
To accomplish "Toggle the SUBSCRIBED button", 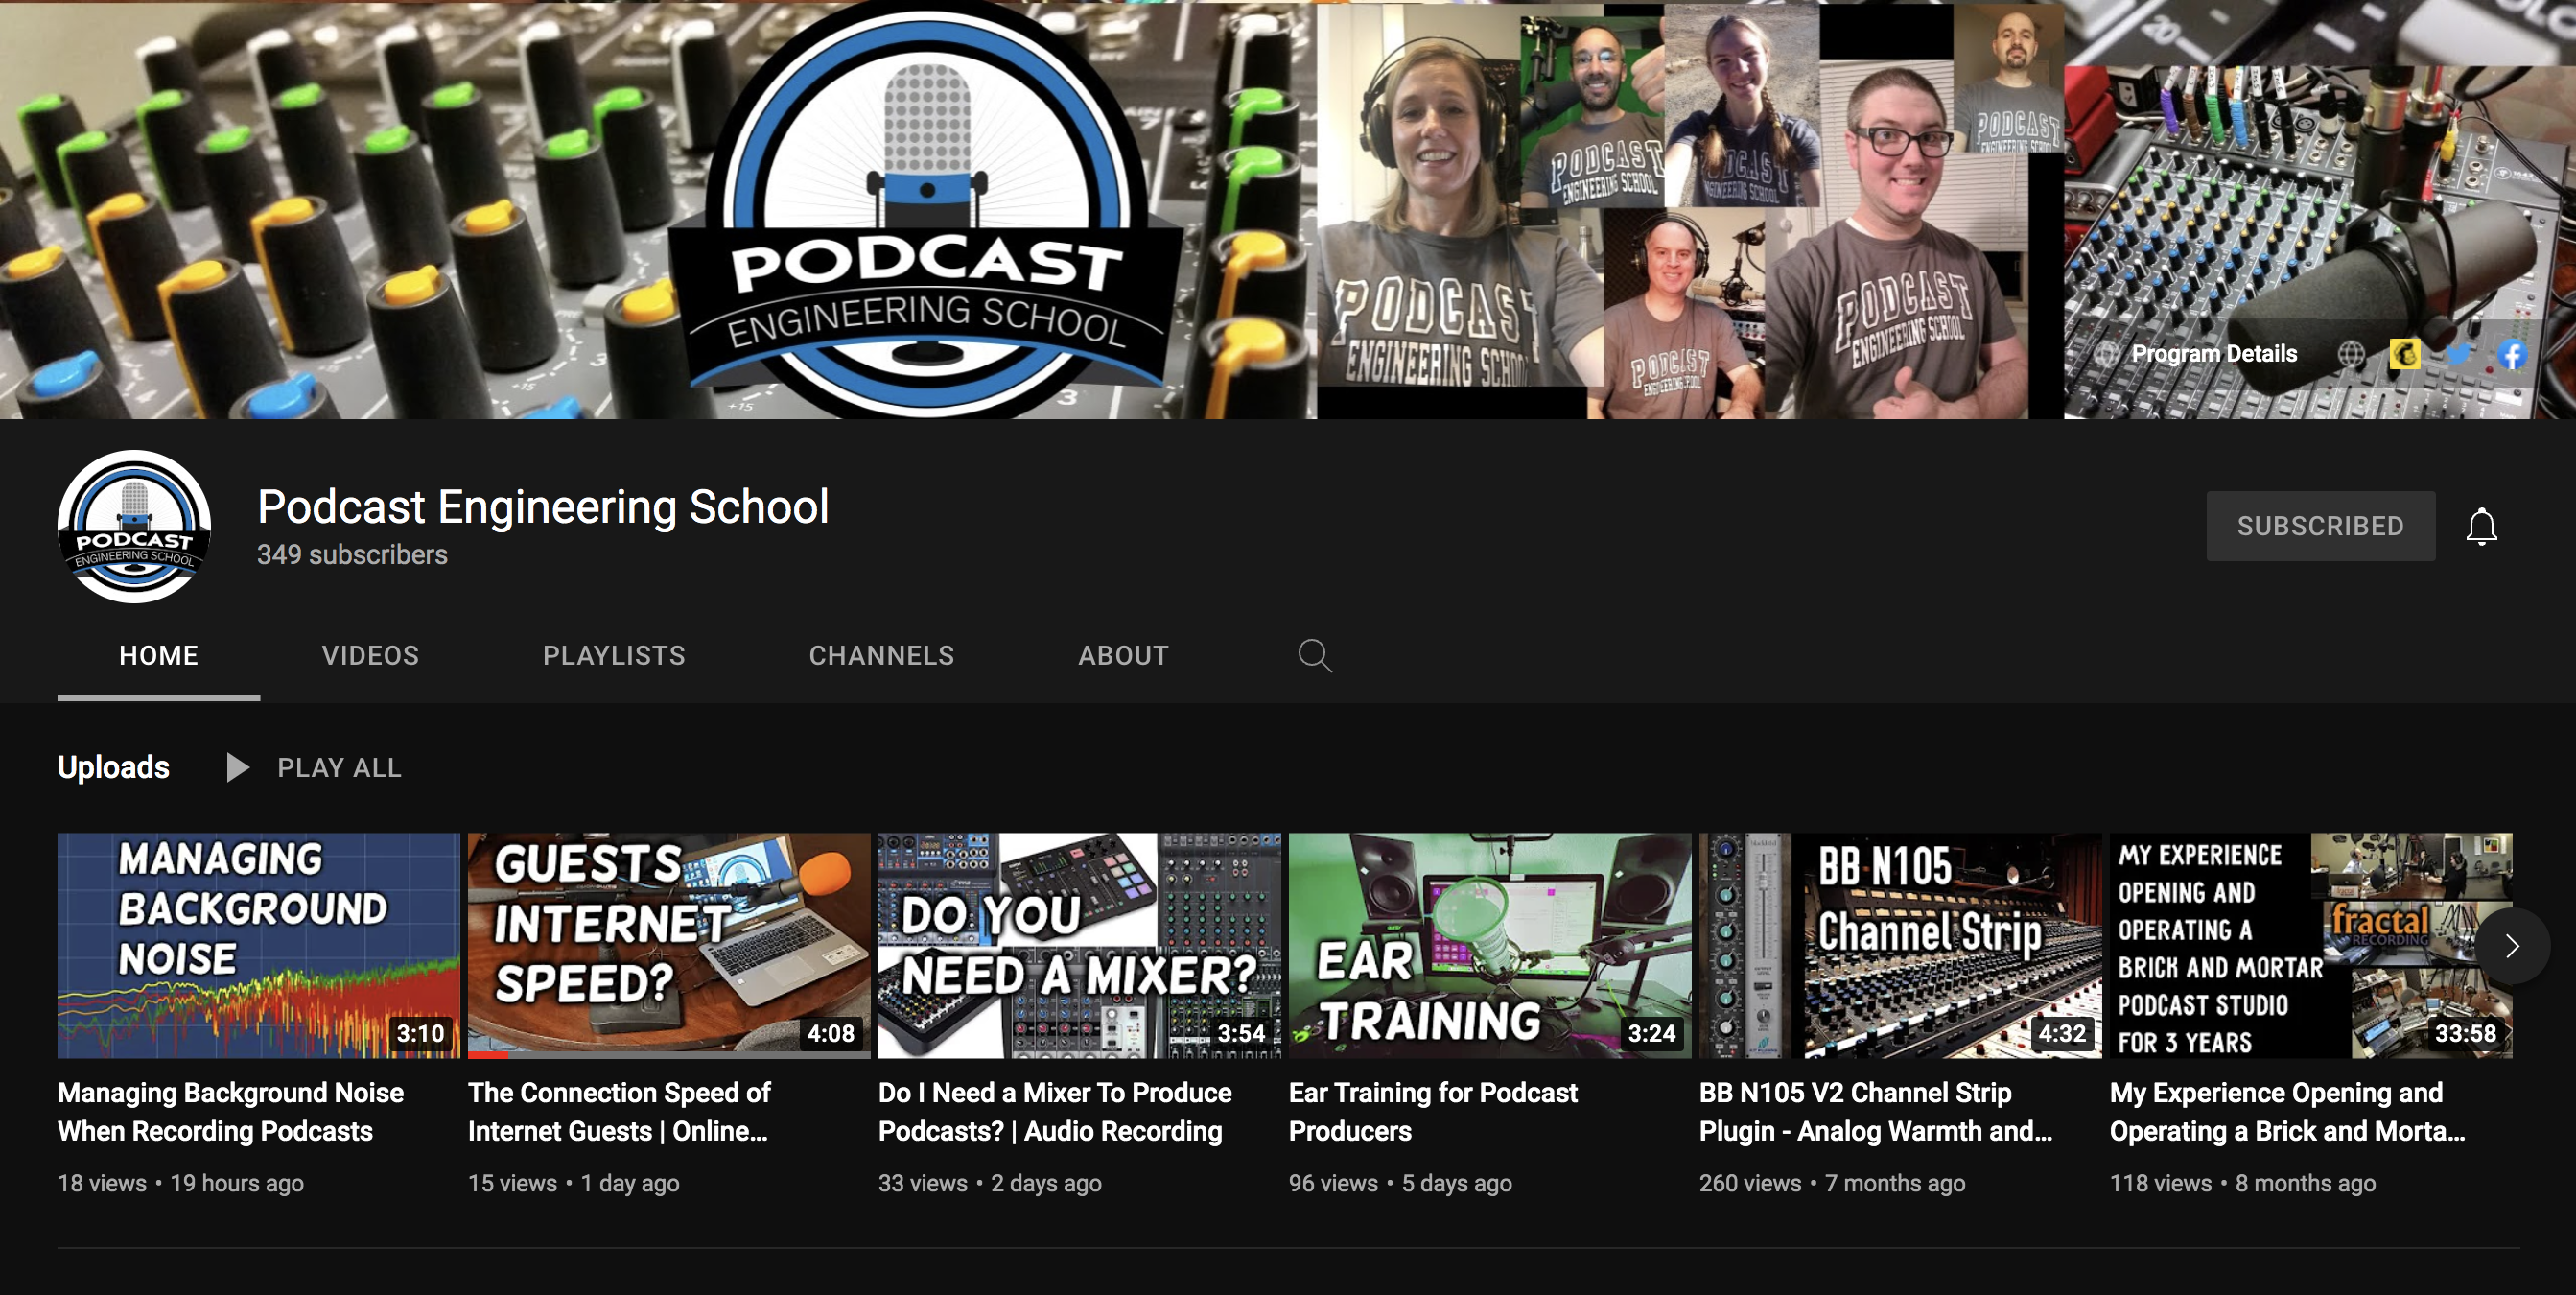I will pos(2320,526).
